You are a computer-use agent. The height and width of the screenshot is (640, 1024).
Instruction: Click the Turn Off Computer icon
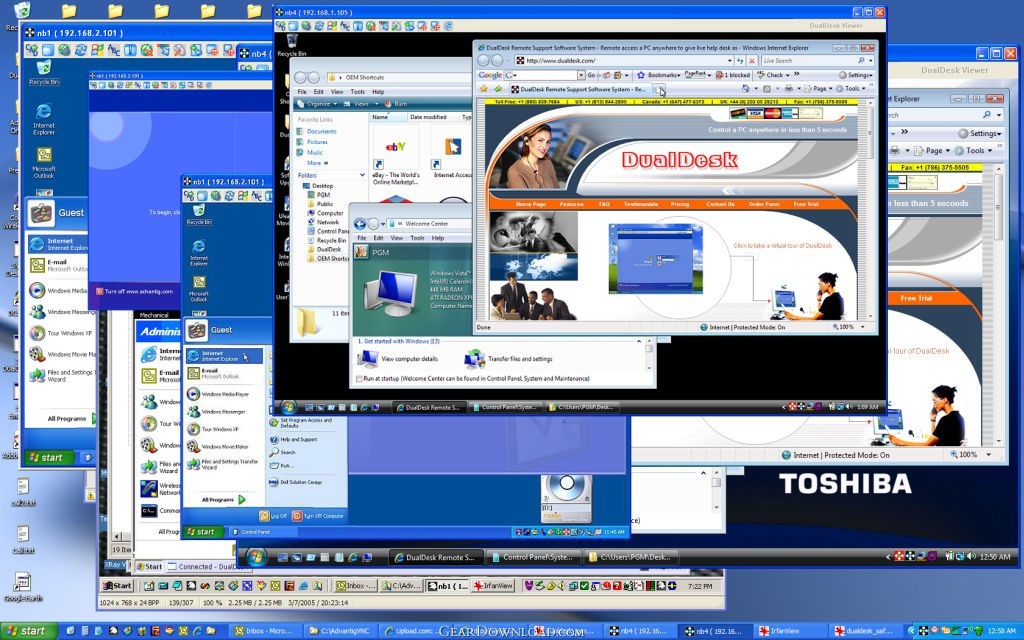[297, 516]
